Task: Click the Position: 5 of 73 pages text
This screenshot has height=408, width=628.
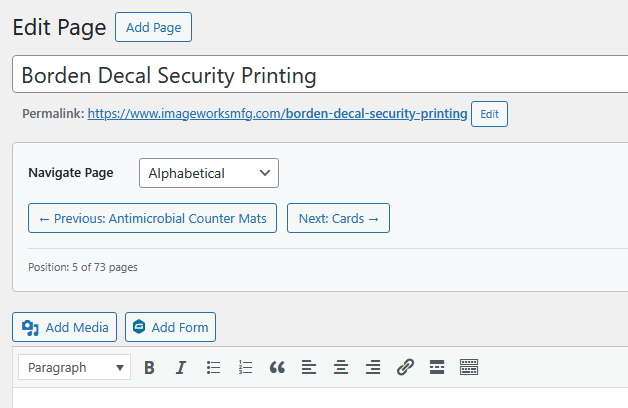Action: [x=83, y=267]
